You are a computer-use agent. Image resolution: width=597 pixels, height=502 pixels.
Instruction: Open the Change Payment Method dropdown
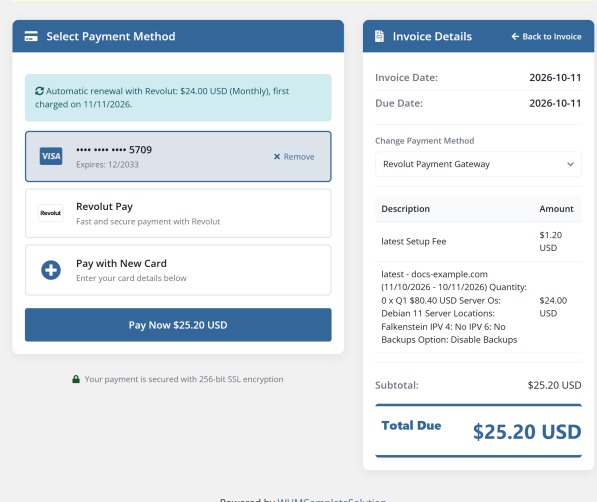478,164
